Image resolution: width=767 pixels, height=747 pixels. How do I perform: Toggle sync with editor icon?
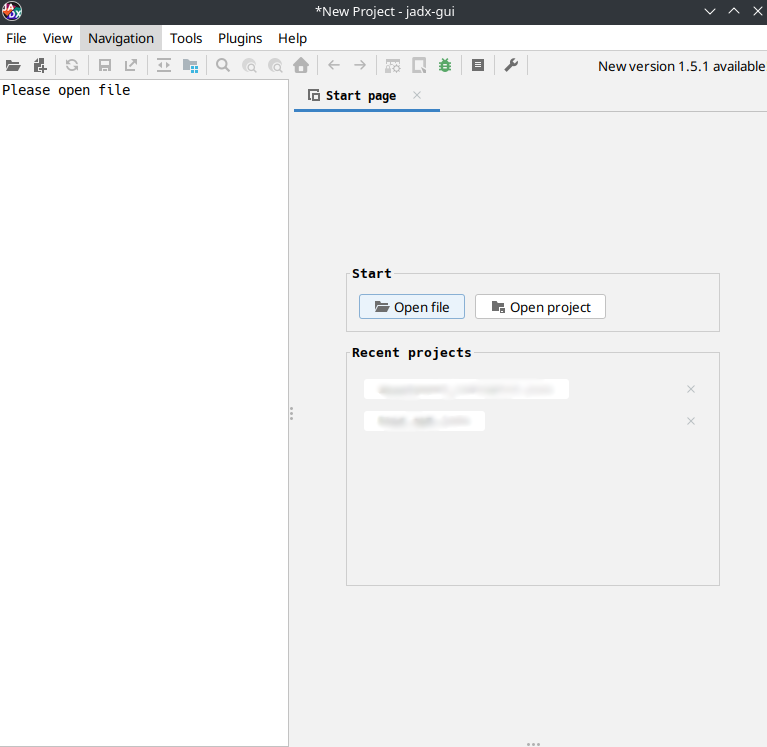click(x=164, y=66)
